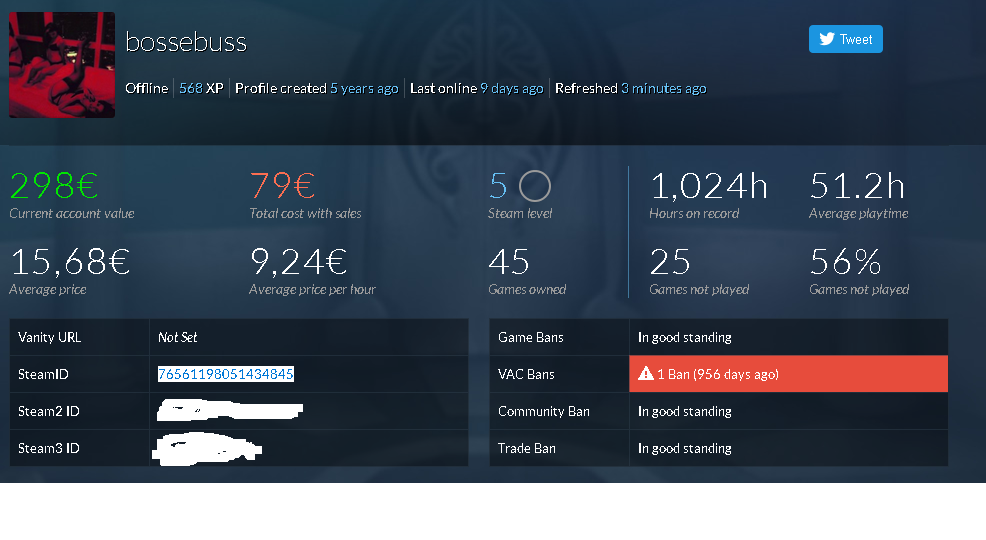Click the VAC Bans row label
This screenshot has height=540, width=986.
click(526, 374)
